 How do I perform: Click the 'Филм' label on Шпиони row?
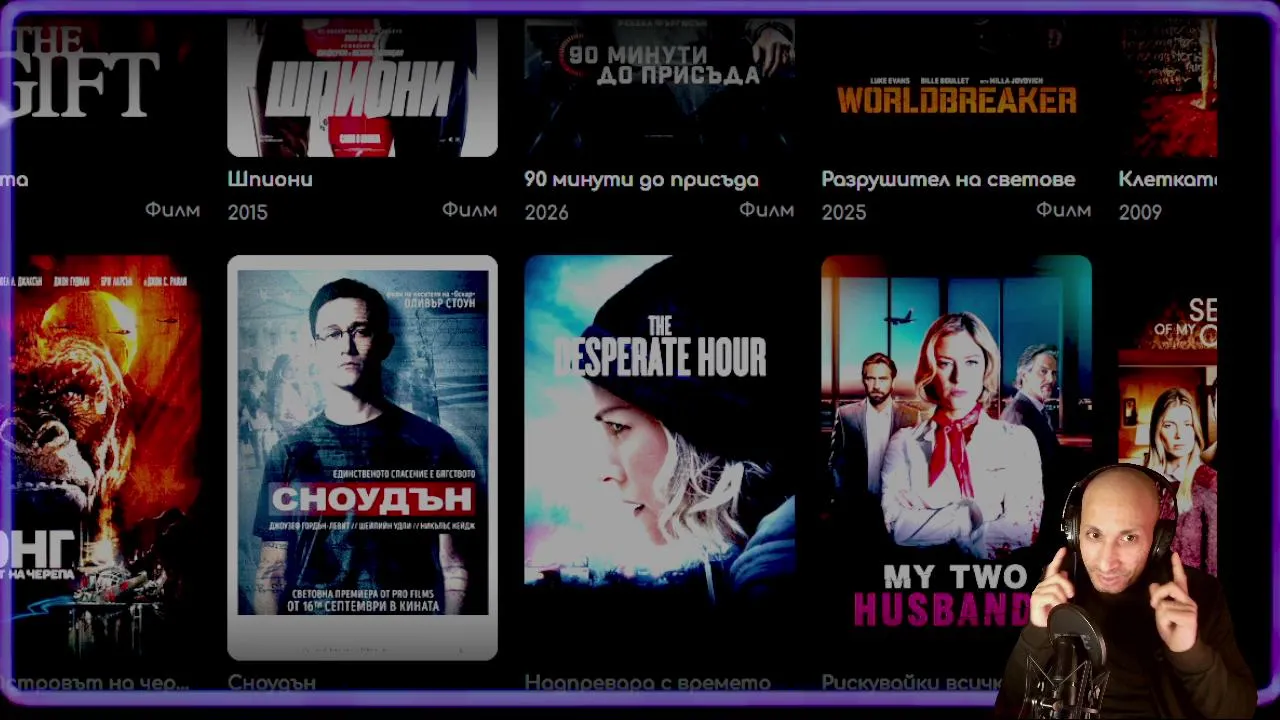pos(469,210)
